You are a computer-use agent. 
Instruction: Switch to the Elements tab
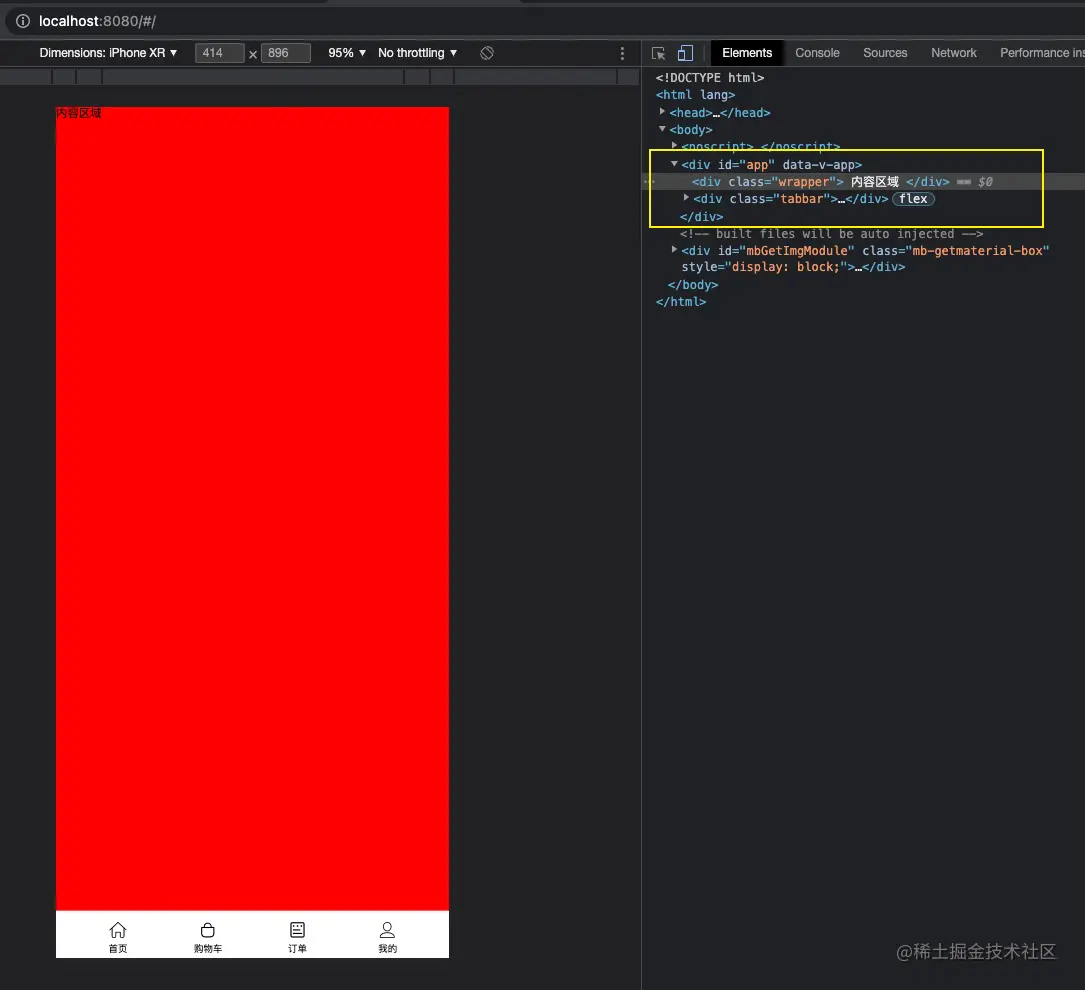tap(747, 53)
